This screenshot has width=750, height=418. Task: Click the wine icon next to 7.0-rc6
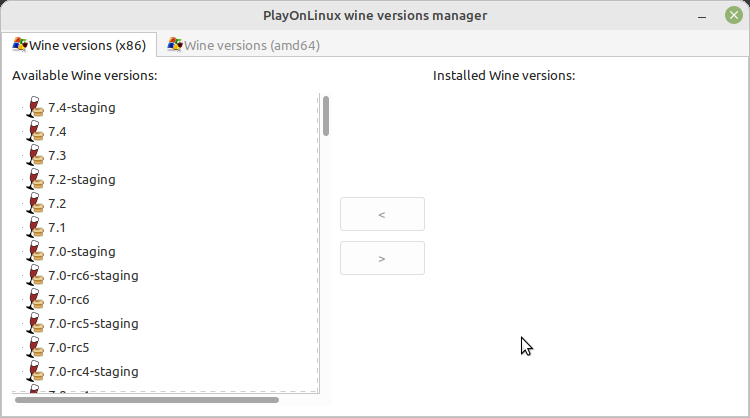point(35,299)
